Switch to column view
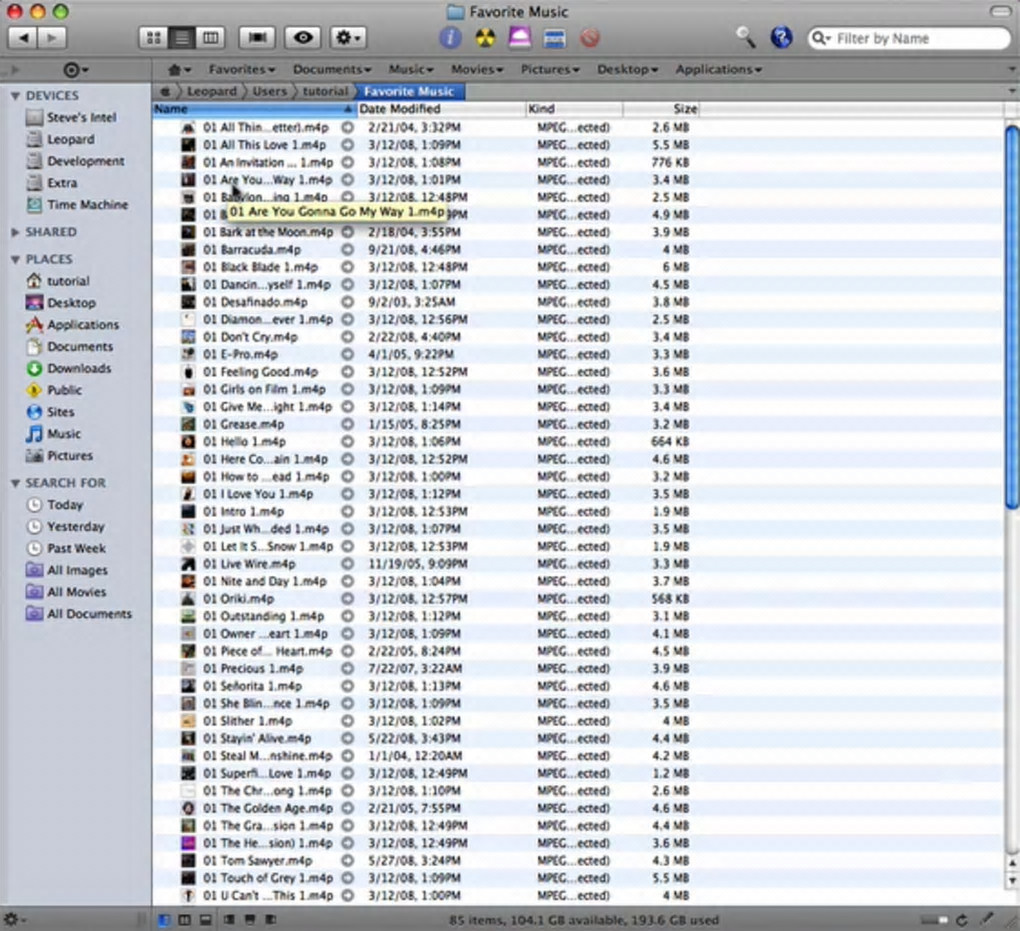 click(210, 38)
